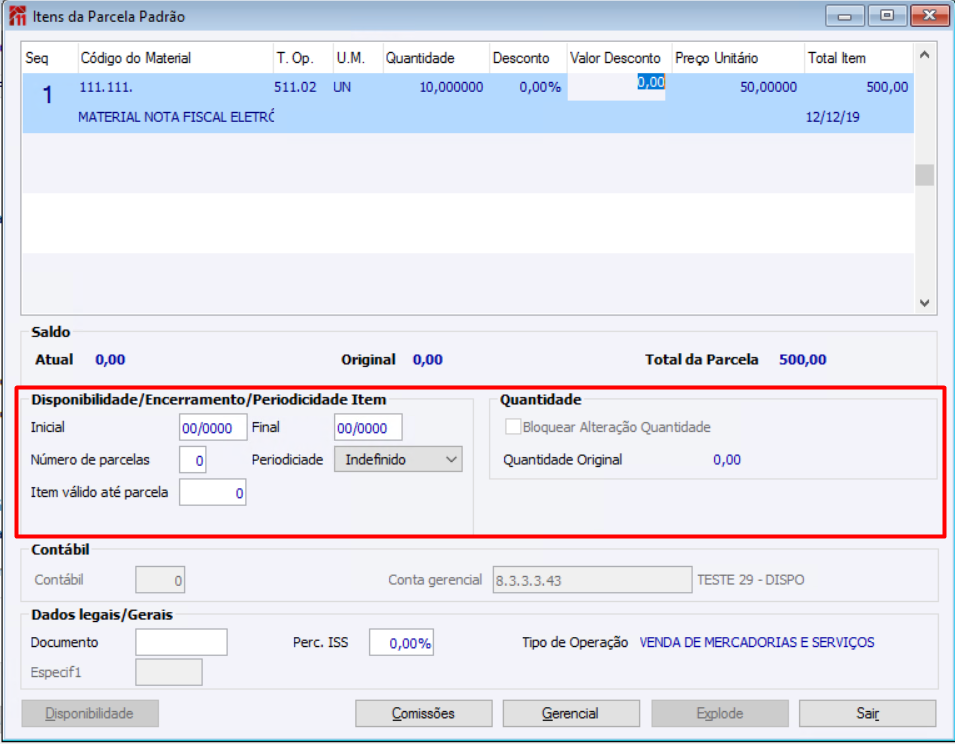Click the Explode button
Screen dimensions: 955x744
point(720,714)
